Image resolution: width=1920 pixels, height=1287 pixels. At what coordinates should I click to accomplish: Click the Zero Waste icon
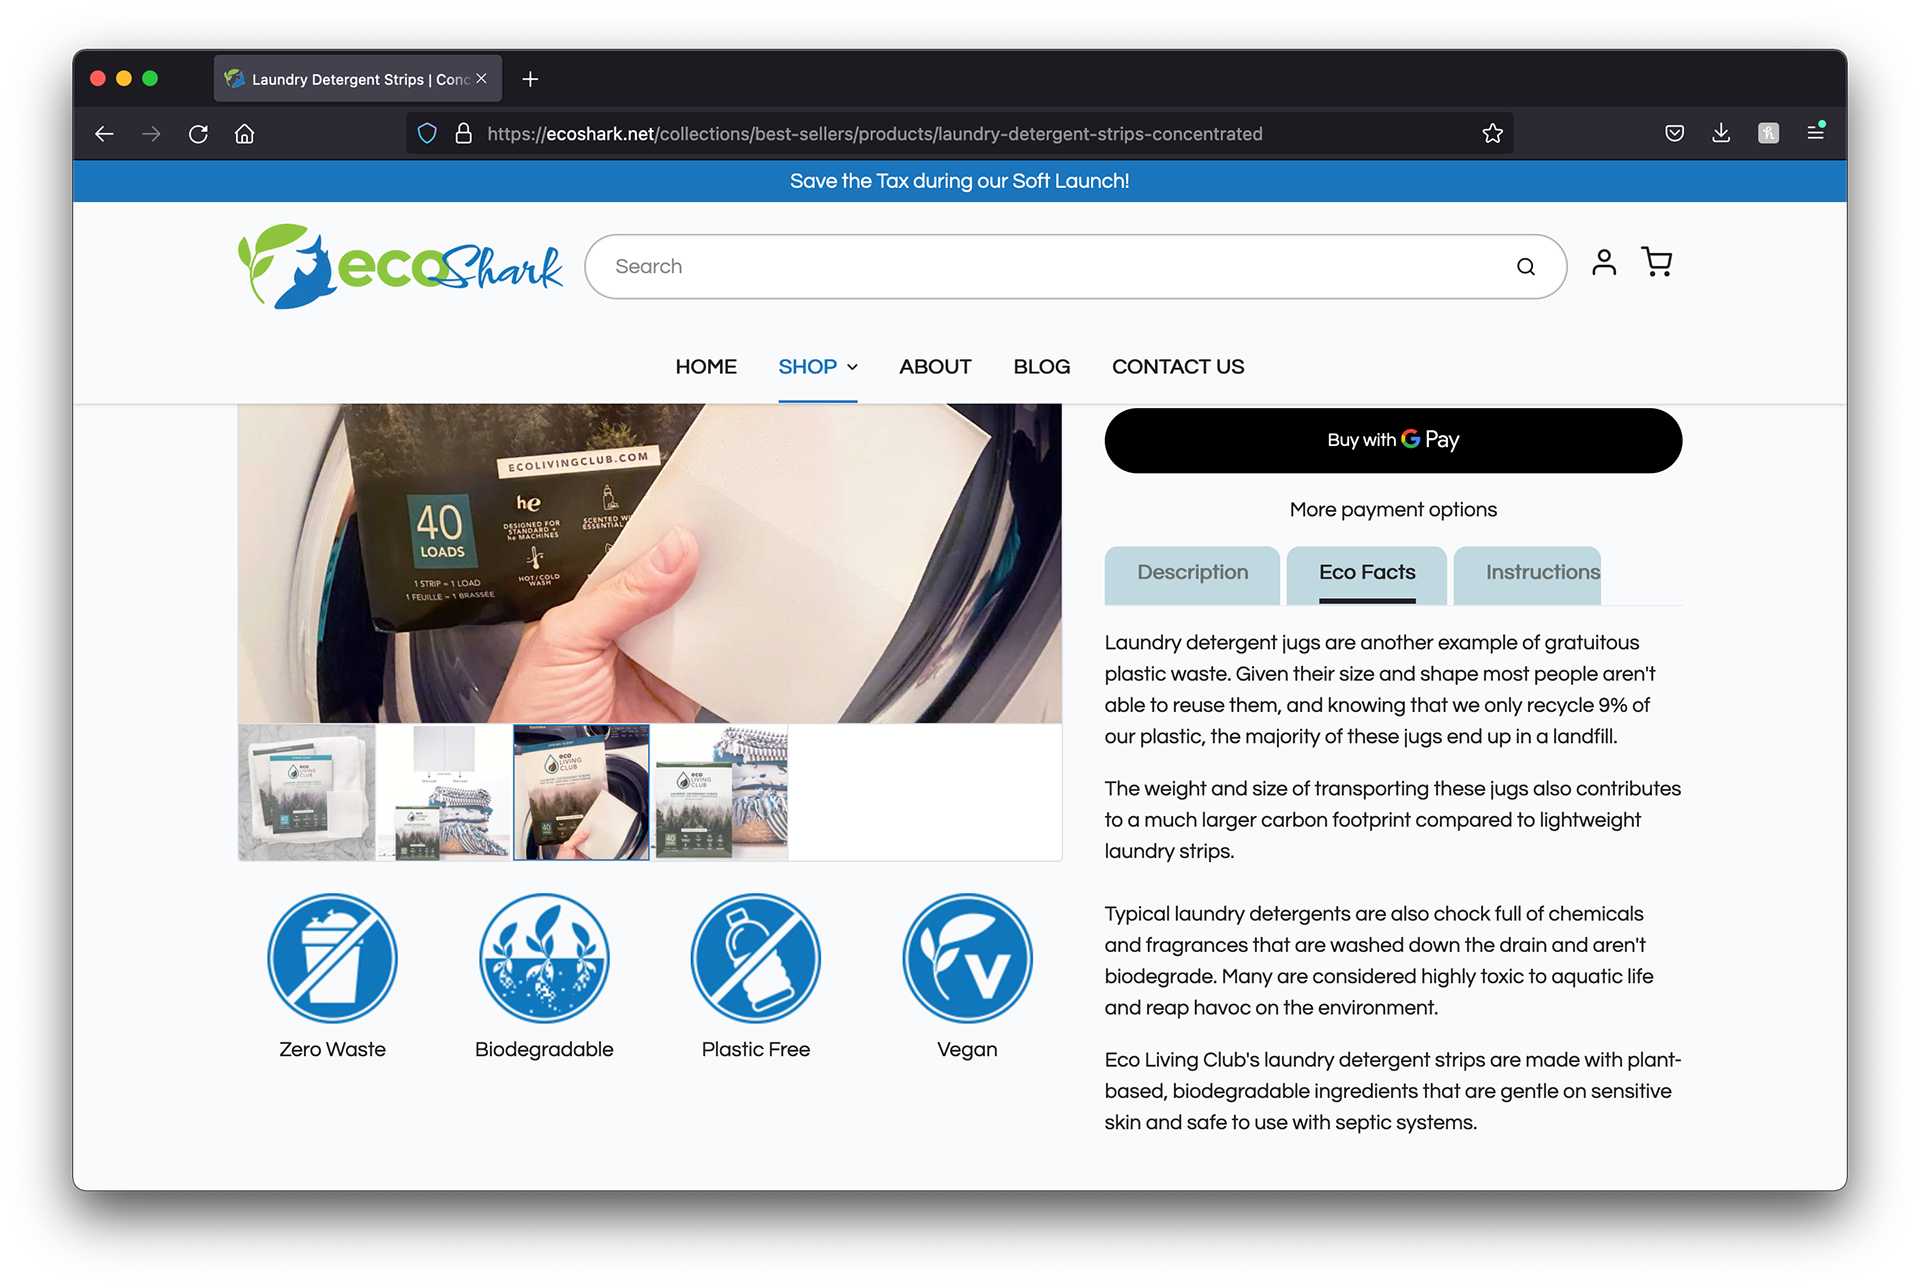click(332, 958)
